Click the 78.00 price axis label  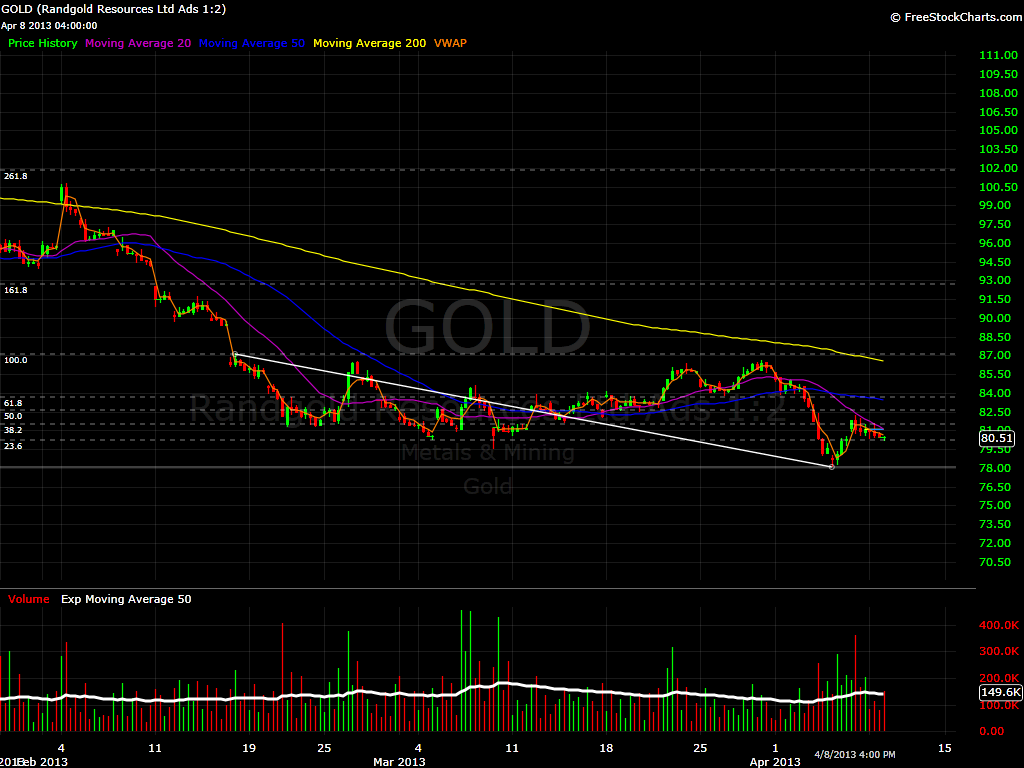coord(995,468)
